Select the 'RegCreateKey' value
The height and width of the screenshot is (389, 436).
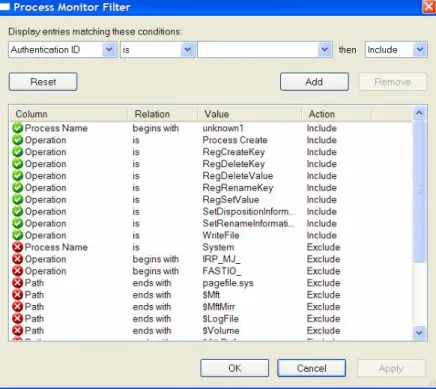tap(234, 152)
